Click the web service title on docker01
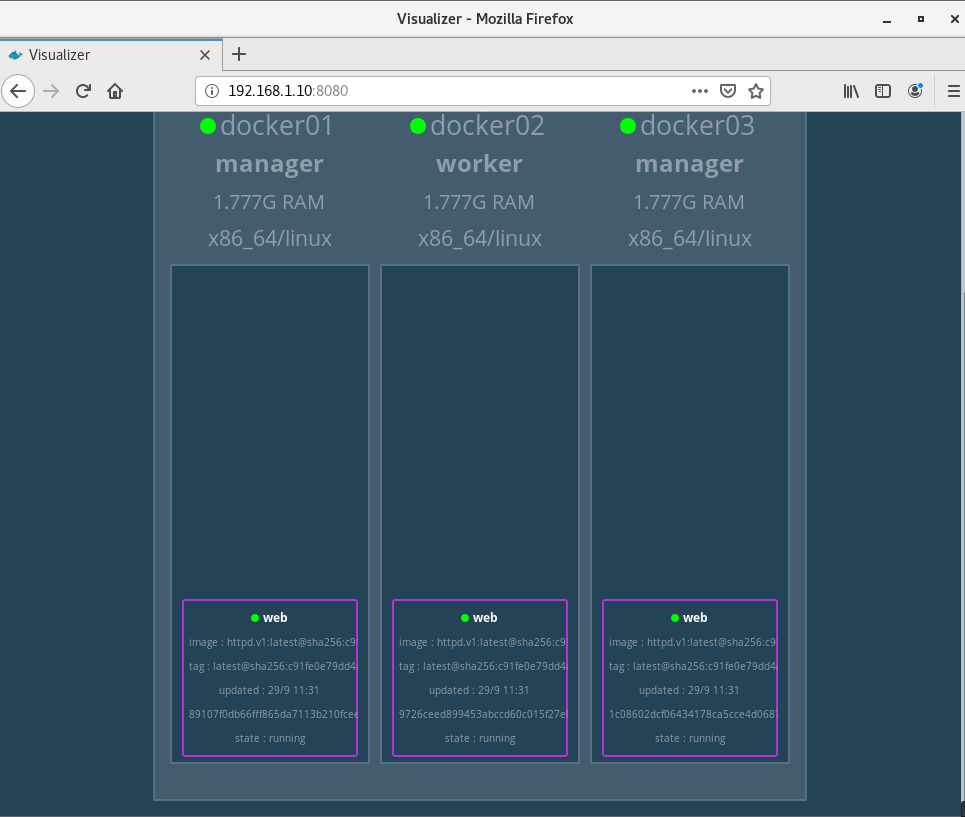This screenshot has width=965, height=817. pyautogui.click(x=275, y=618)
